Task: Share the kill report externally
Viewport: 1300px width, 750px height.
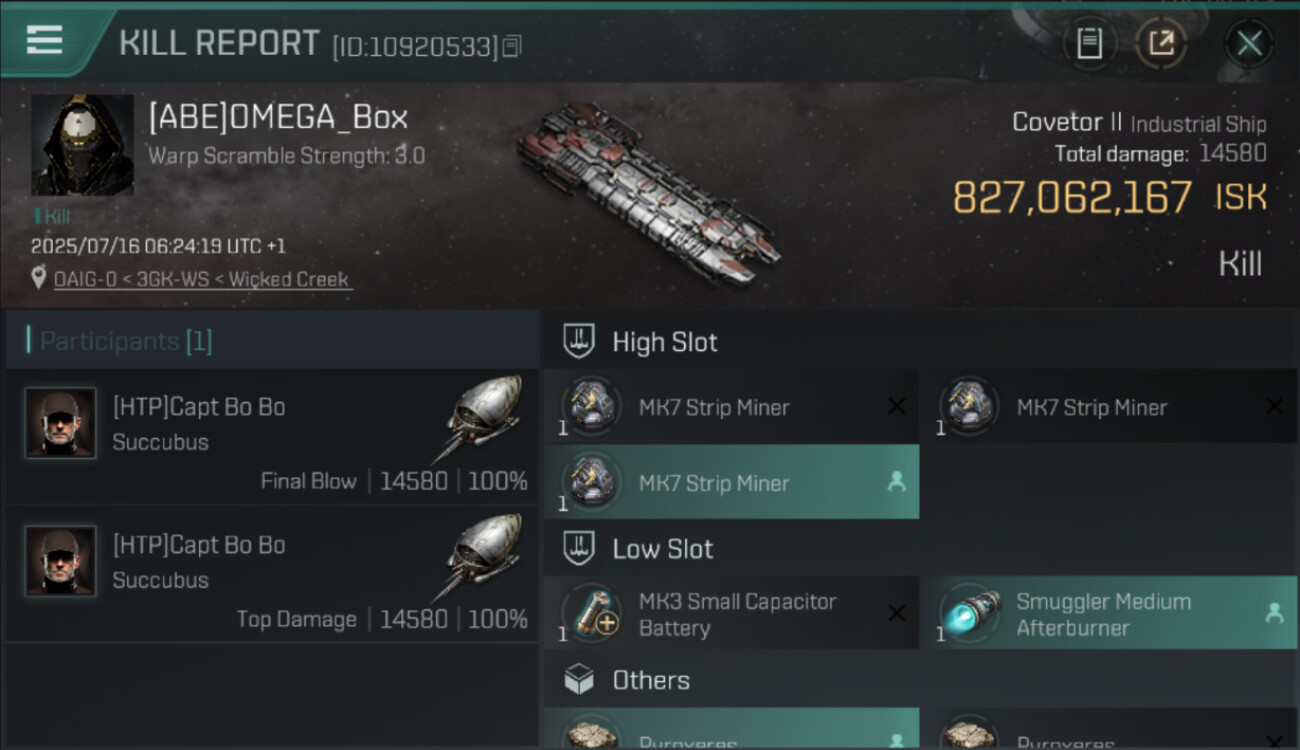Action: (x=1160, y=43)
